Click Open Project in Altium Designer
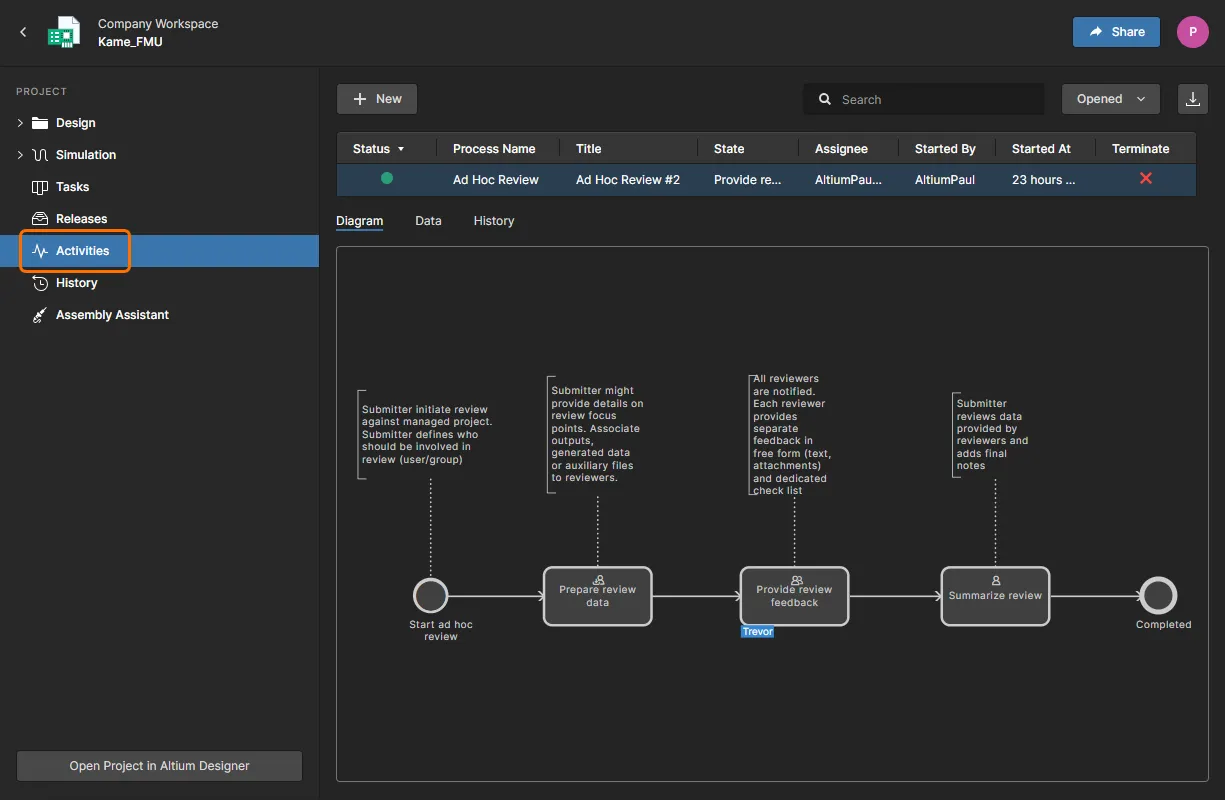 click(159, 766)
